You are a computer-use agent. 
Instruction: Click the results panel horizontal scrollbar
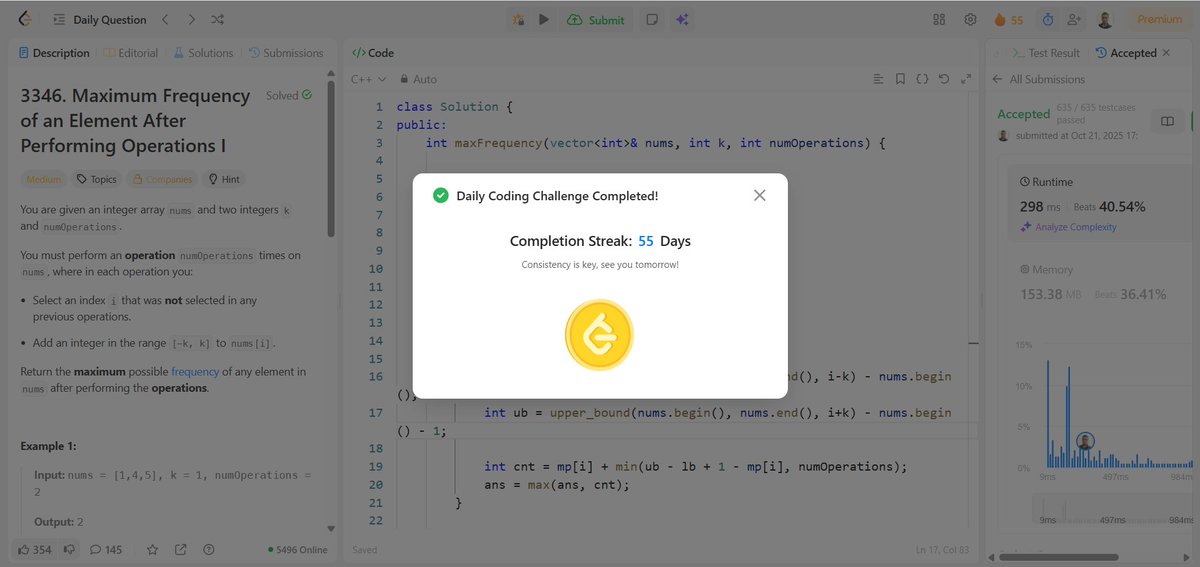click(x=1060, y=557)
